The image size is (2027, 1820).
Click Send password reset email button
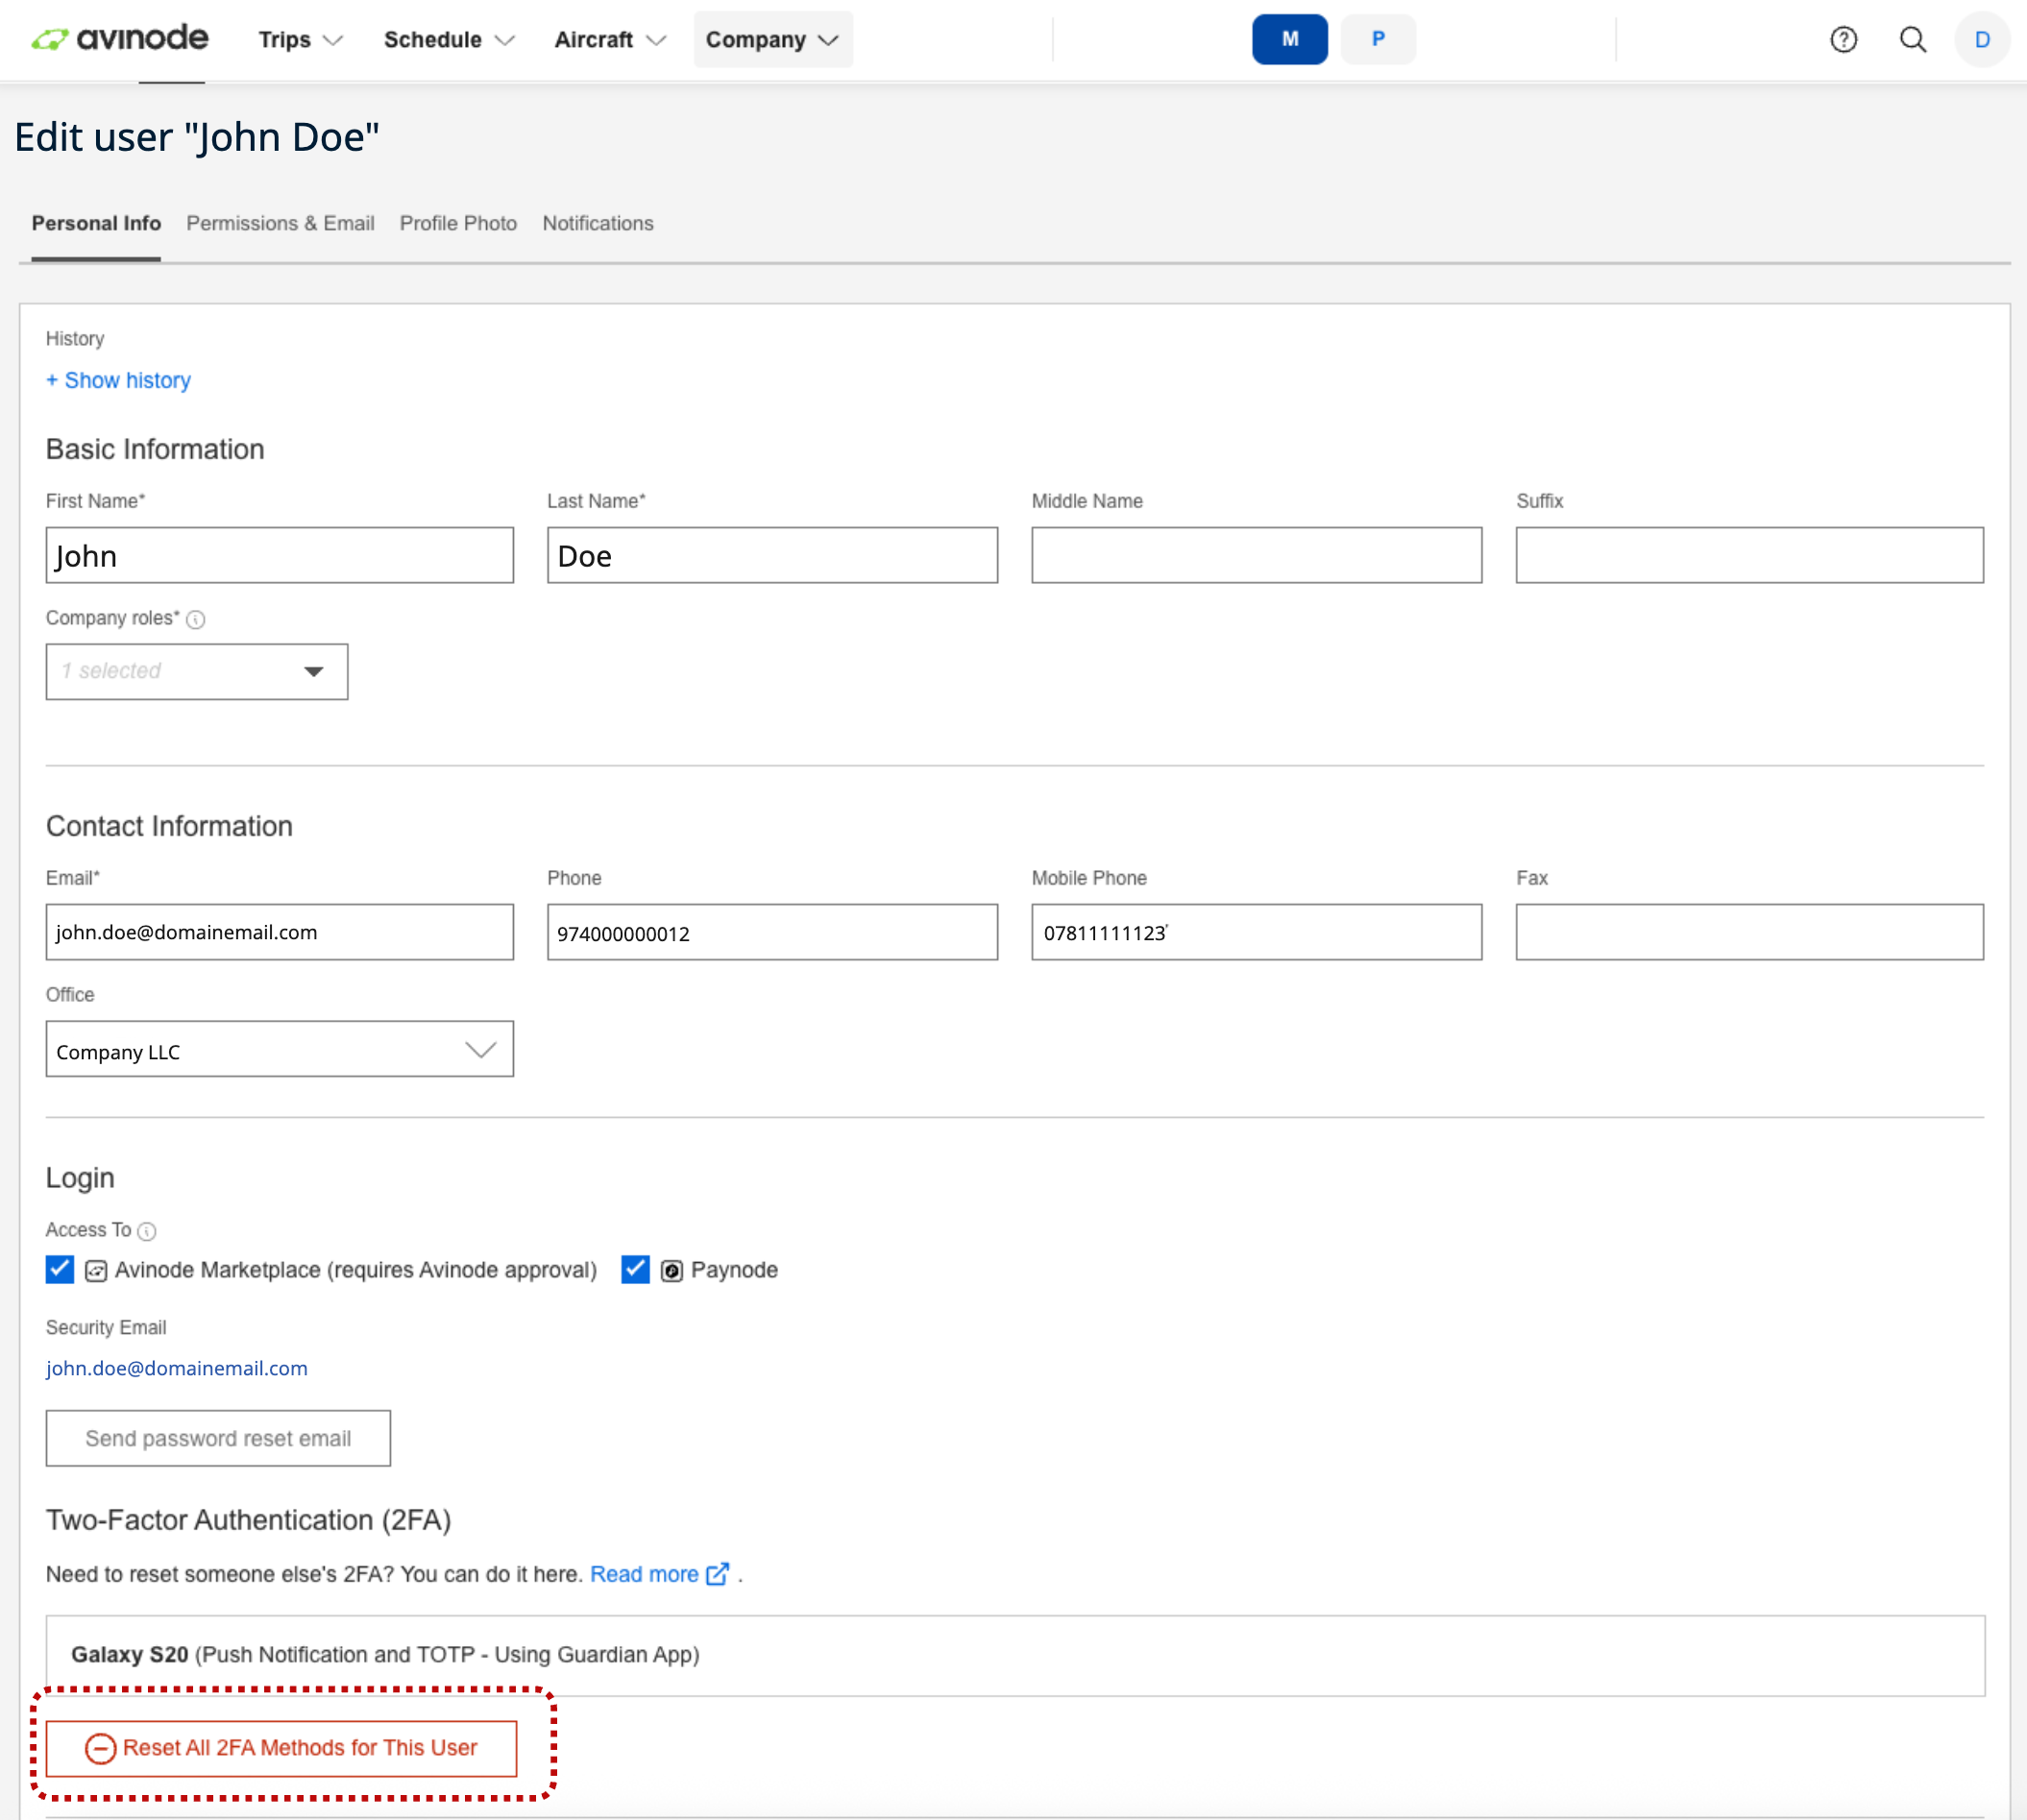pyautogui.click(x=218, y=1438)
